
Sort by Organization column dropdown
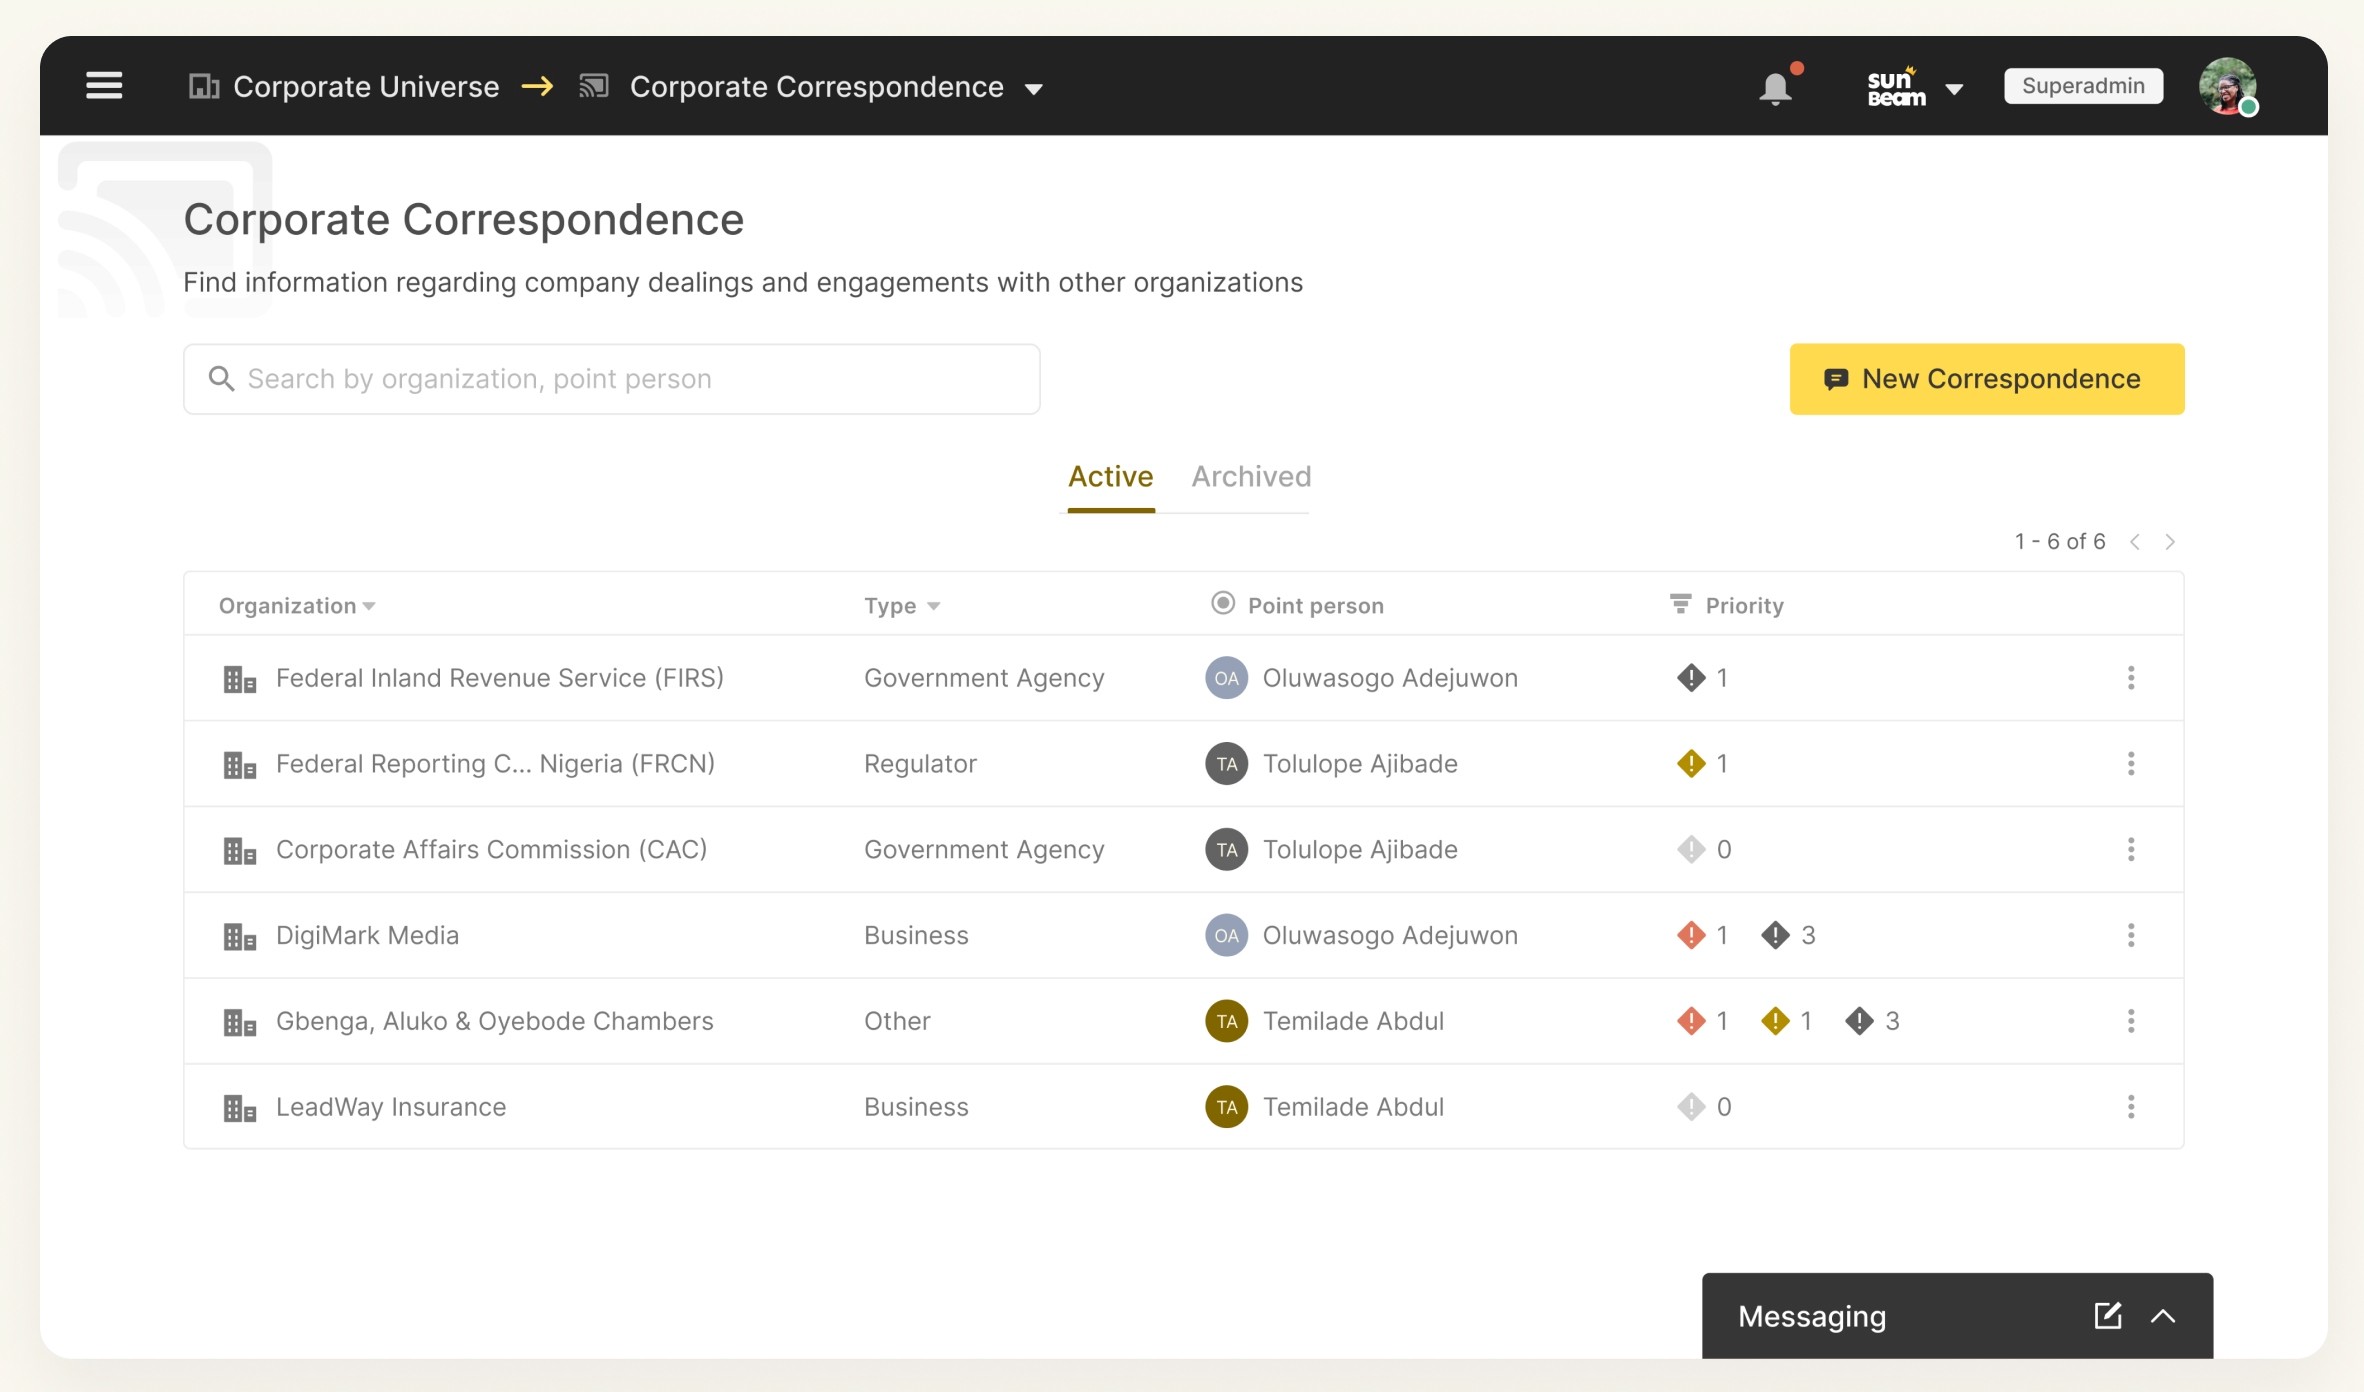(369, 606)
